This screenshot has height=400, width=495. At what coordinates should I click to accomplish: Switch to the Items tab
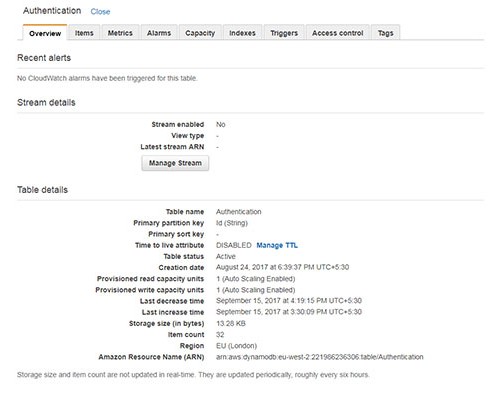pyautogui.click(x=84, y=33)
